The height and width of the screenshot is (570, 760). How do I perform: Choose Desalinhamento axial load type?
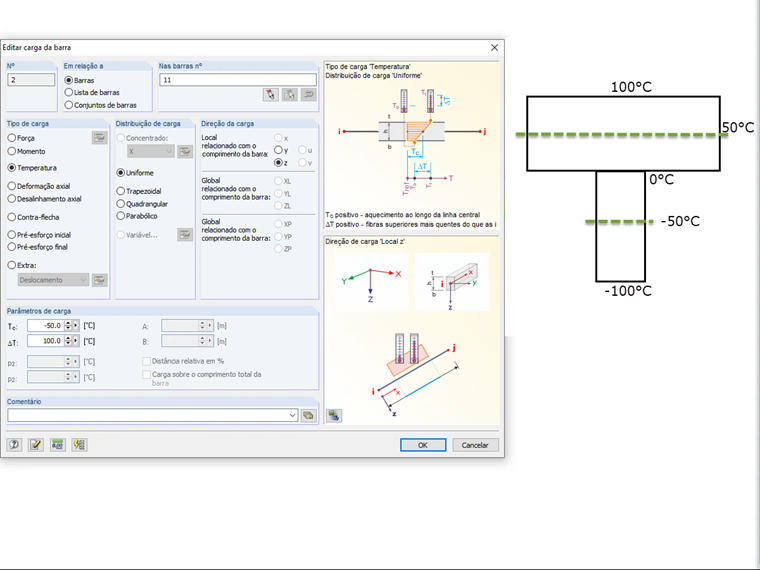pos(12,199)
